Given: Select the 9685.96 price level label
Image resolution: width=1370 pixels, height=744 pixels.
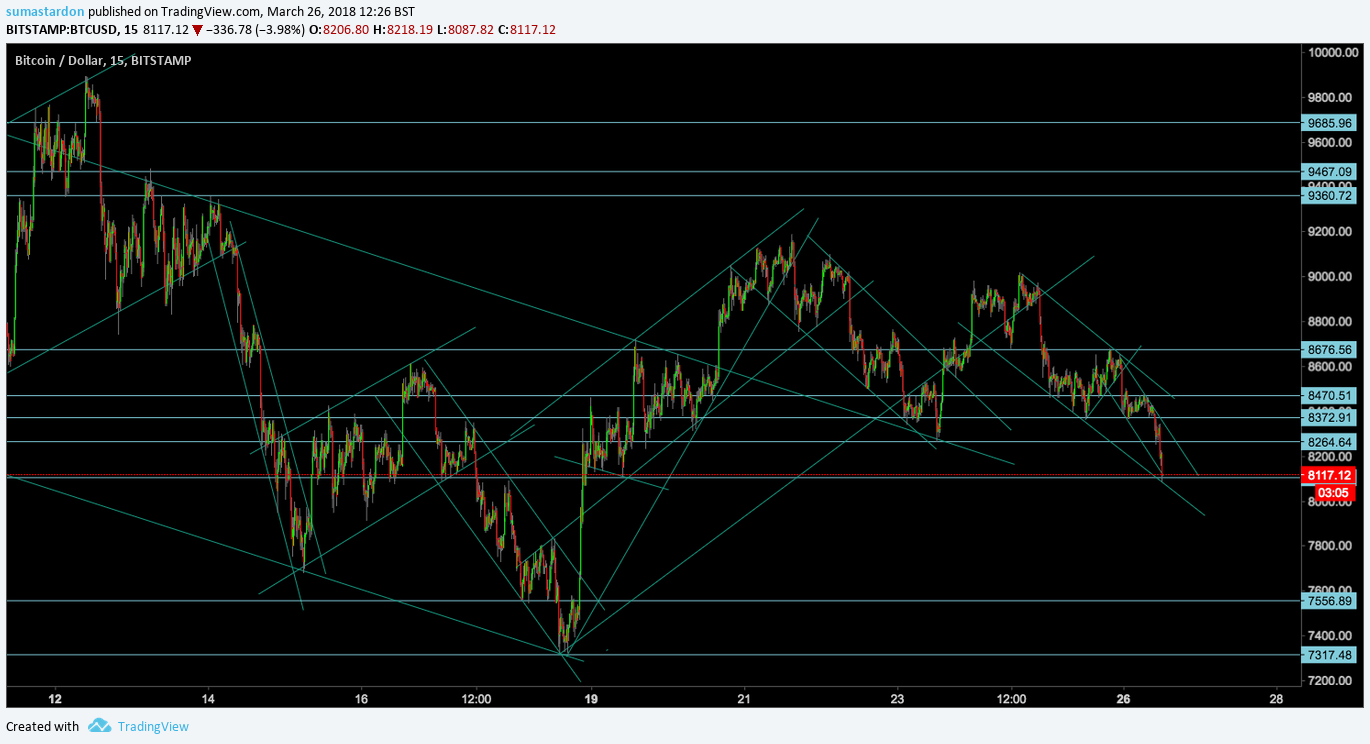Looking at the screenshot, I should [1330, 123].
